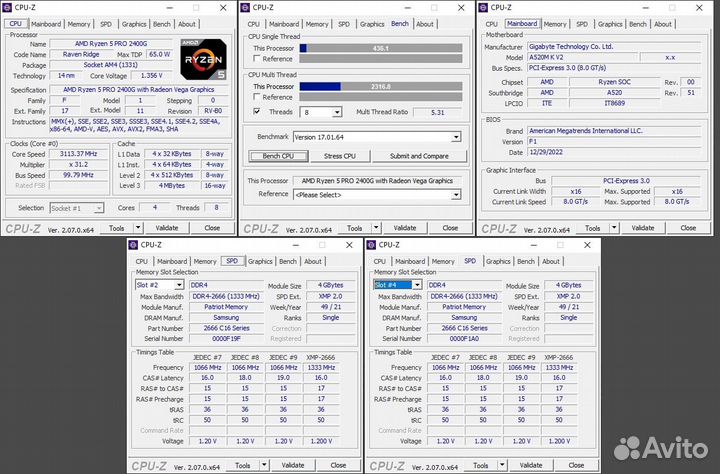Click the Core Voltage value 1.356 V
The height and width of the screenshot is (474, 720).
151,76
